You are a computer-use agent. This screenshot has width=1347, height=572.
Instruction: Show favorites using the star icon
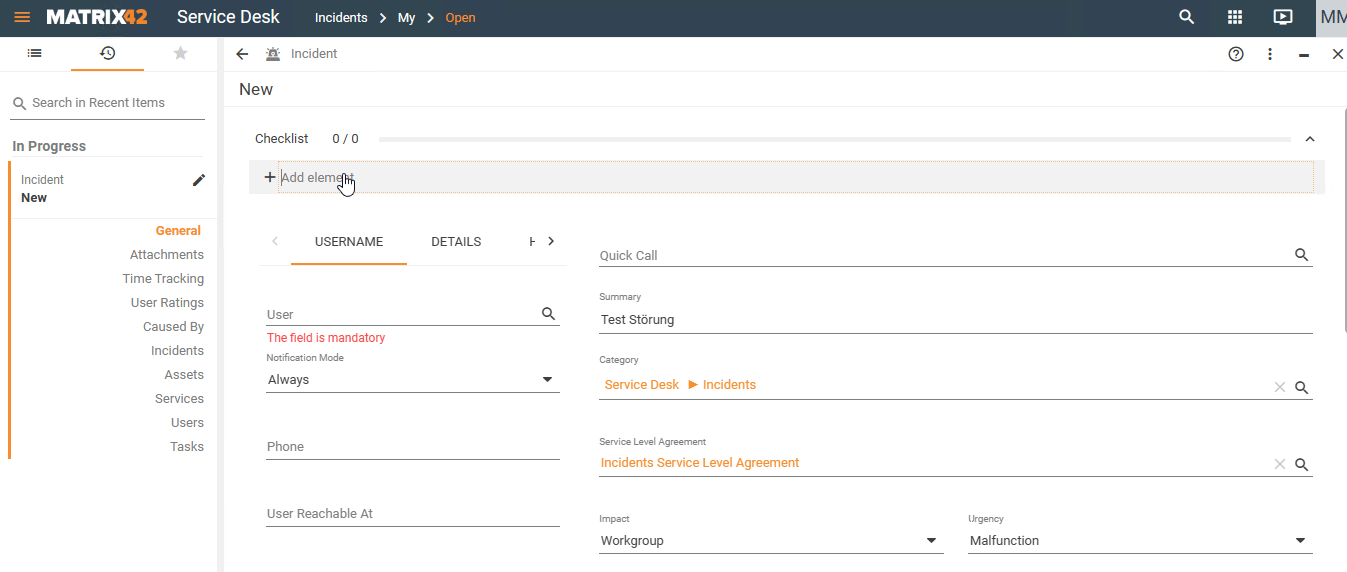180,53
